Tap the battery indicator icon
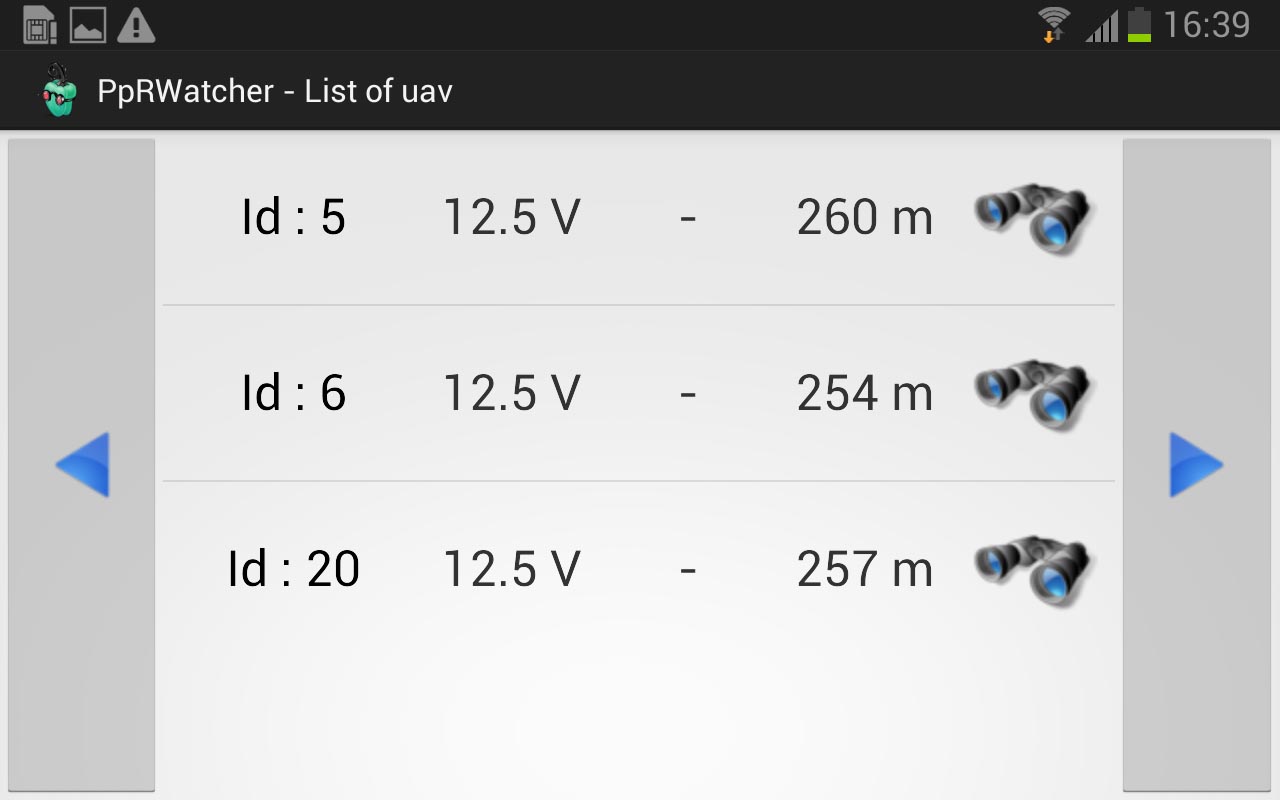Viewport: 1280px width, 800px height. pyautogui.click(x=1139, y=25)
